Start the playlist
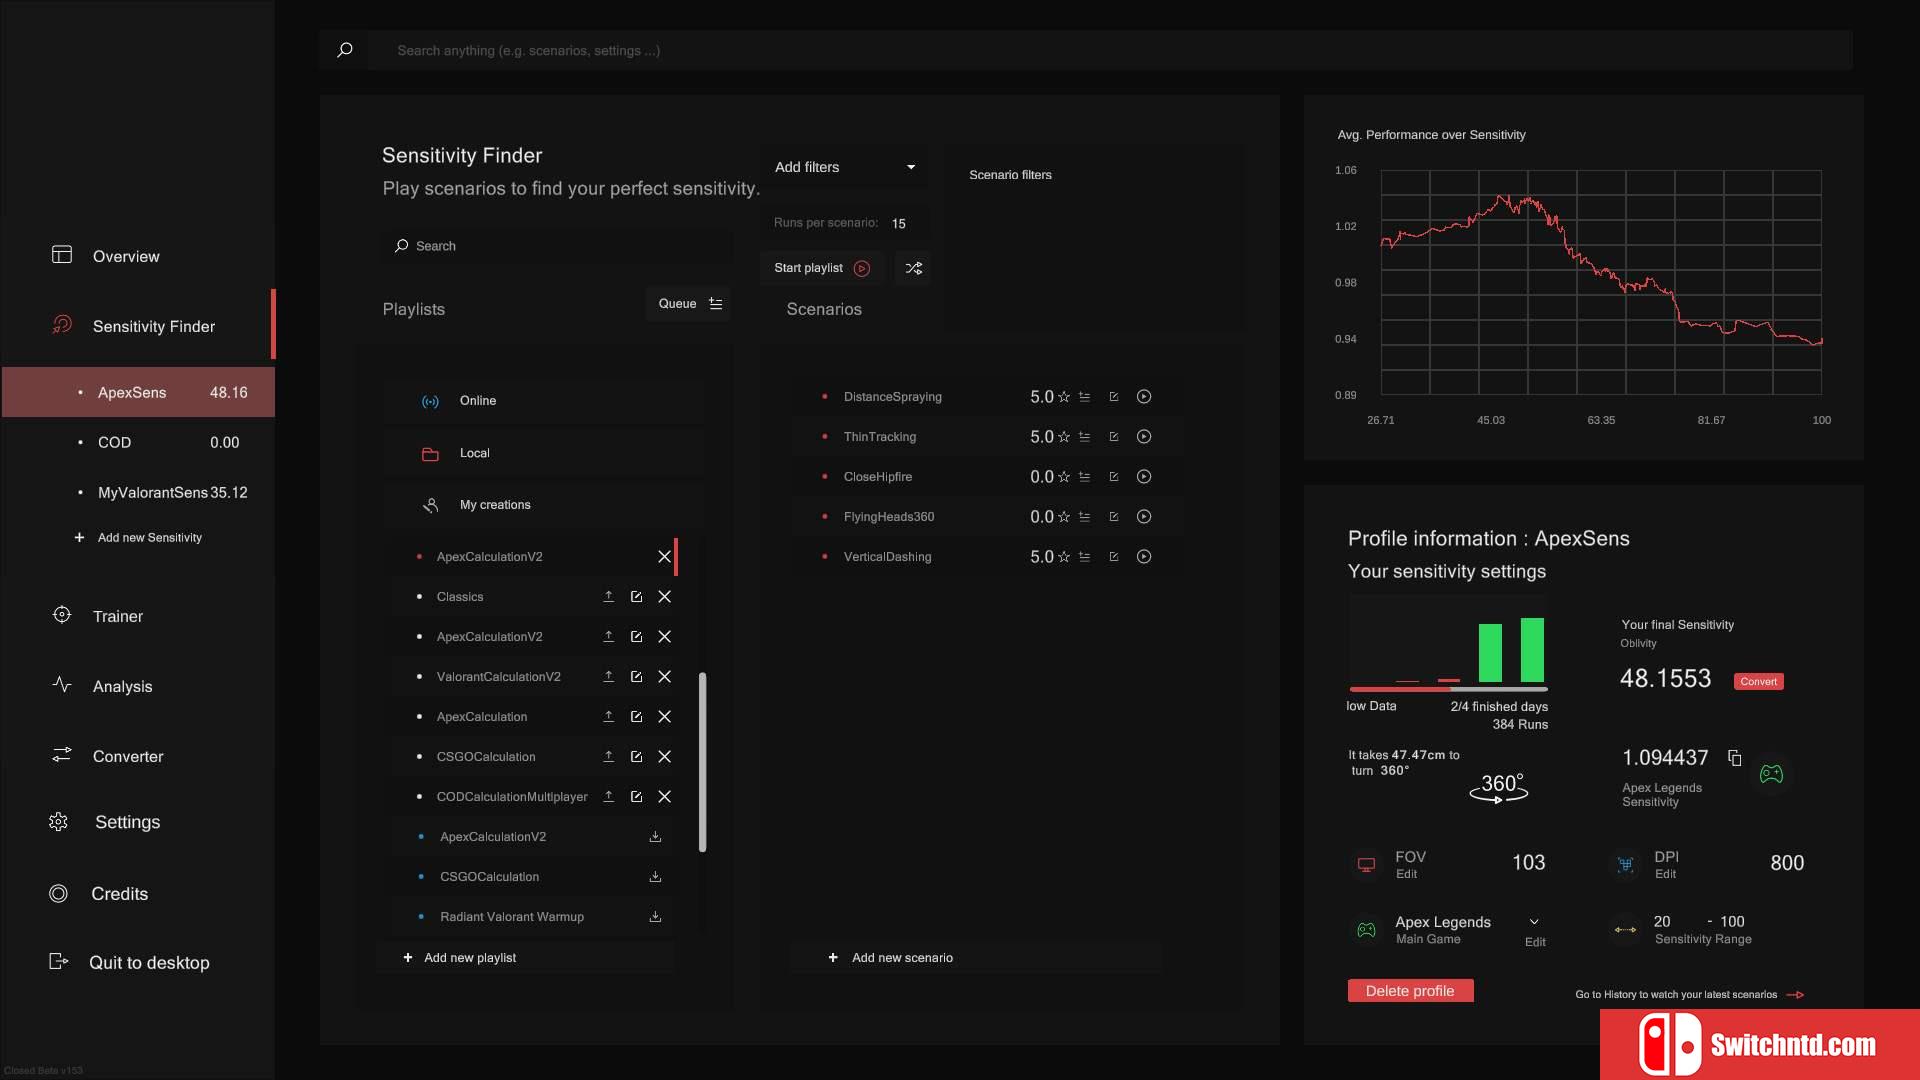 click(822, 268)
